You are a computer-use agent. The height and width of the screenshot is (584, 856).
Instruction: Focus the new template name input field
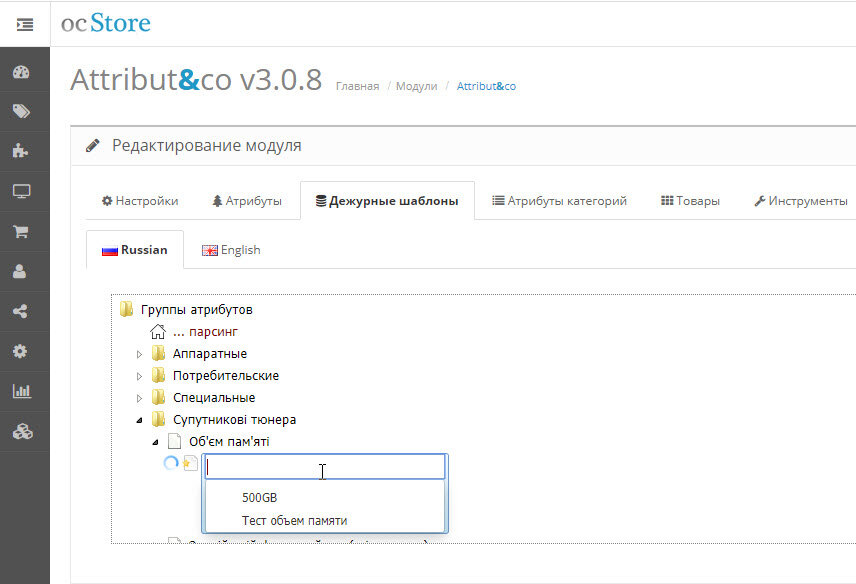pyautogui.click(x=325, y=467)
